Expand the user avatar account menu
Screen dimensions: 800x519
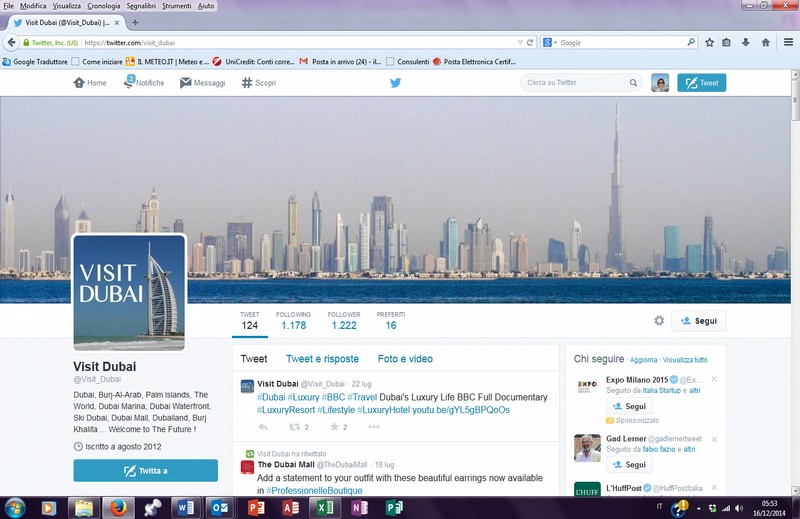point(660,83)
